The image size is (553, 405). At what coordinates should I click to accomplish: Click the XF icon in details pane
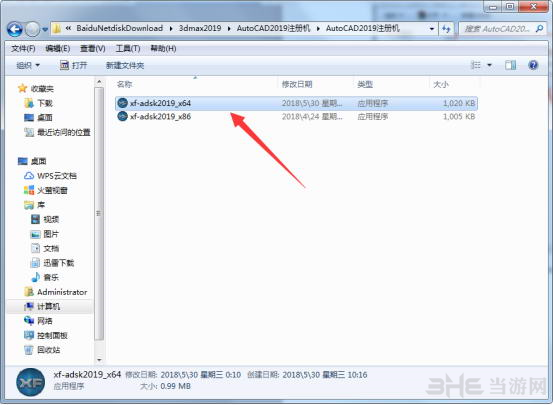(x=30, y=382)
